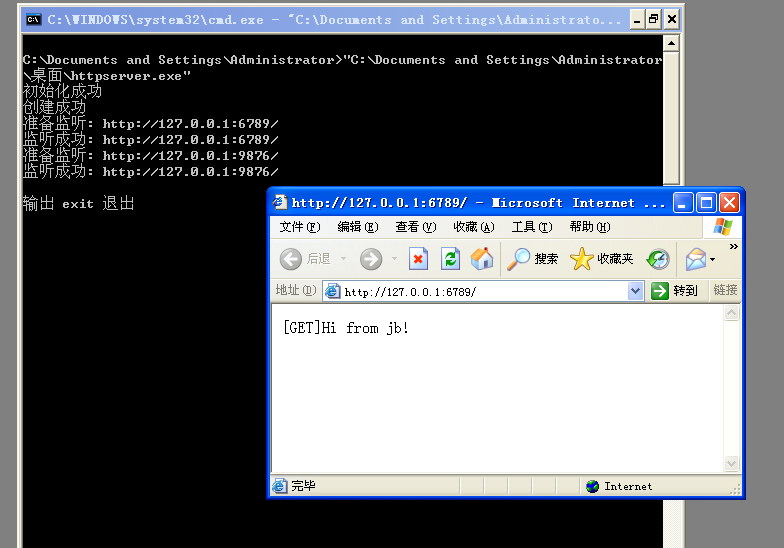Open the History clock icon
The width and height of the screenshot is (784, 548).
click(x=658, y=259)
